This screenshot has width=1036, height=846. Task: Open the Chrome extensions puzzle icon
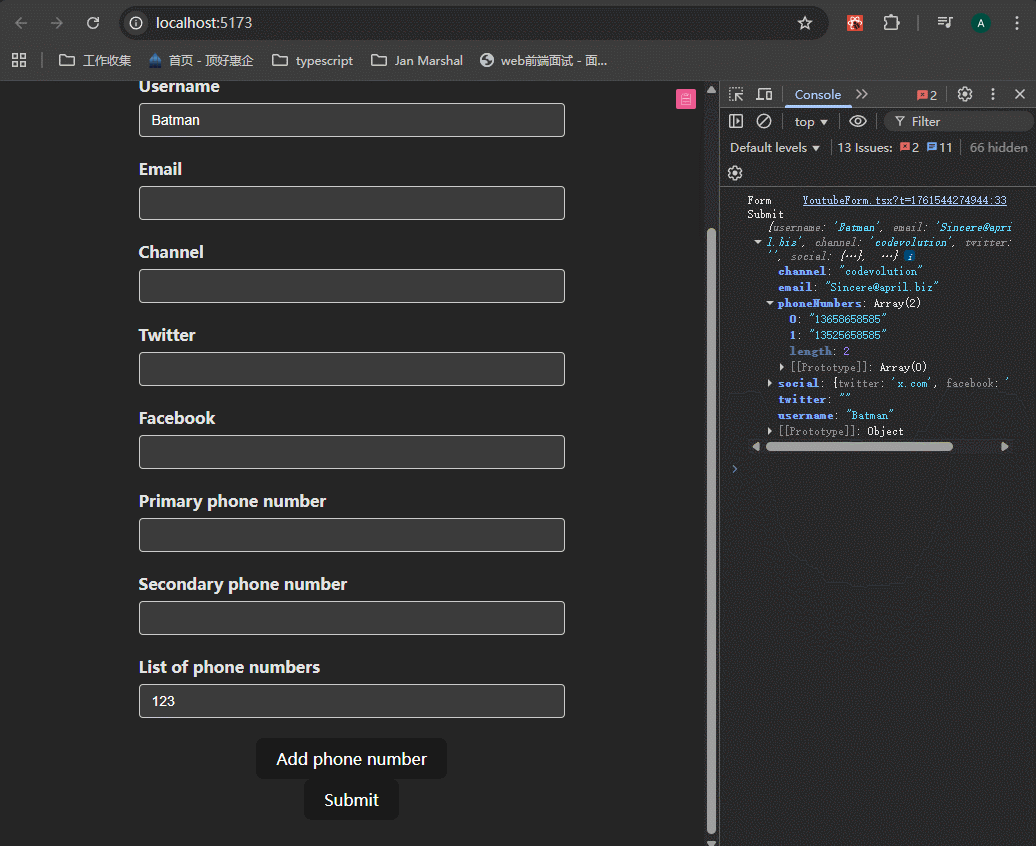(x=891, y=23)
